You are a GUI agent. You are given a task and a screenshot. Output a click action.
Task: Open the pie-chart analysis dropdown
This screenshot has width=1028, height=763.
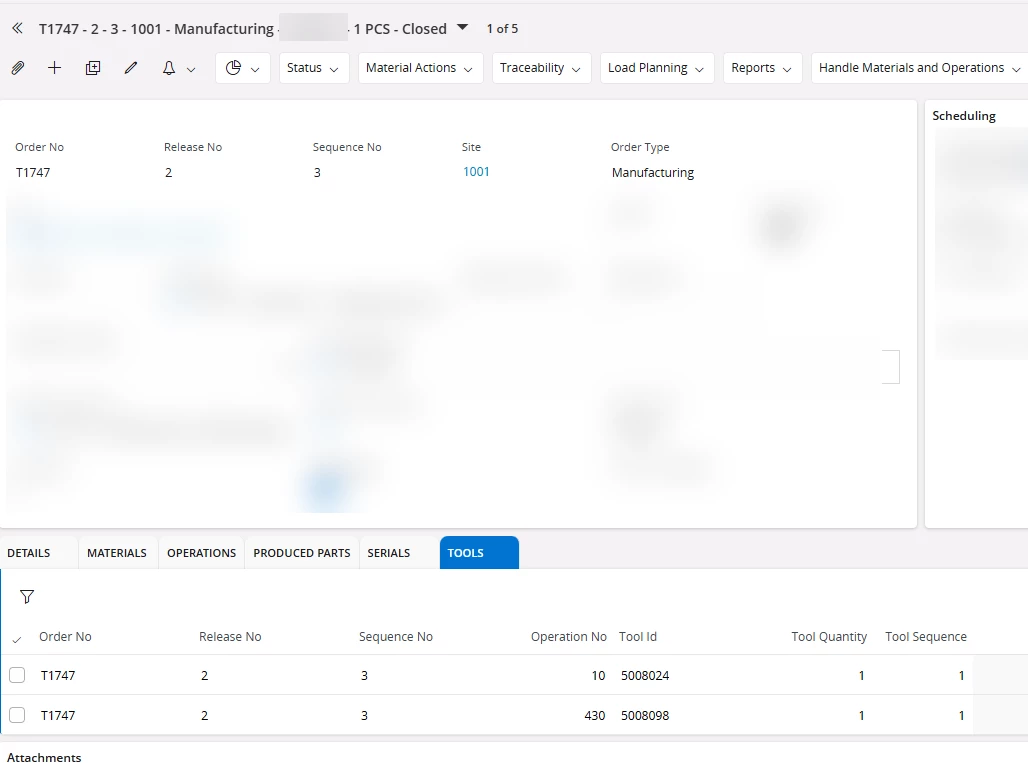pyautogui.click(x=243, y=68)
